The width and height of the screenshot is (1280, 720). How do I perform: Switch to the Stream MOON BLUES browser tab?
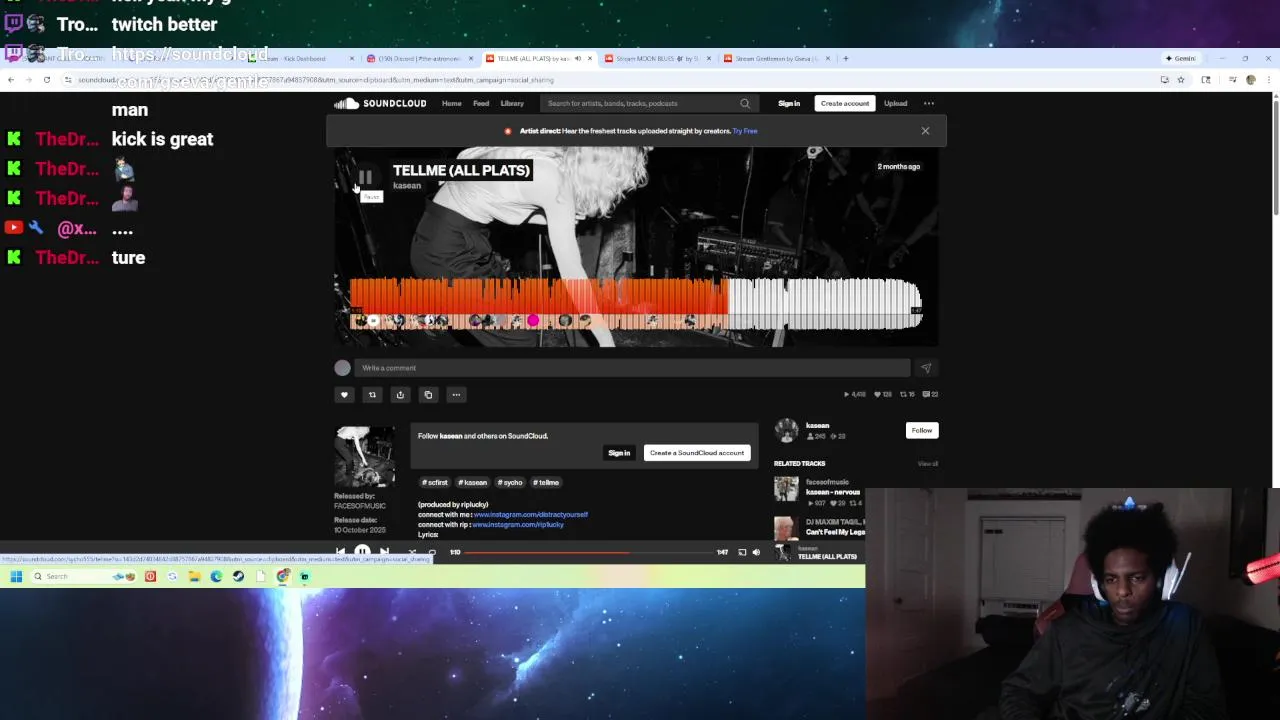point(658,58)
